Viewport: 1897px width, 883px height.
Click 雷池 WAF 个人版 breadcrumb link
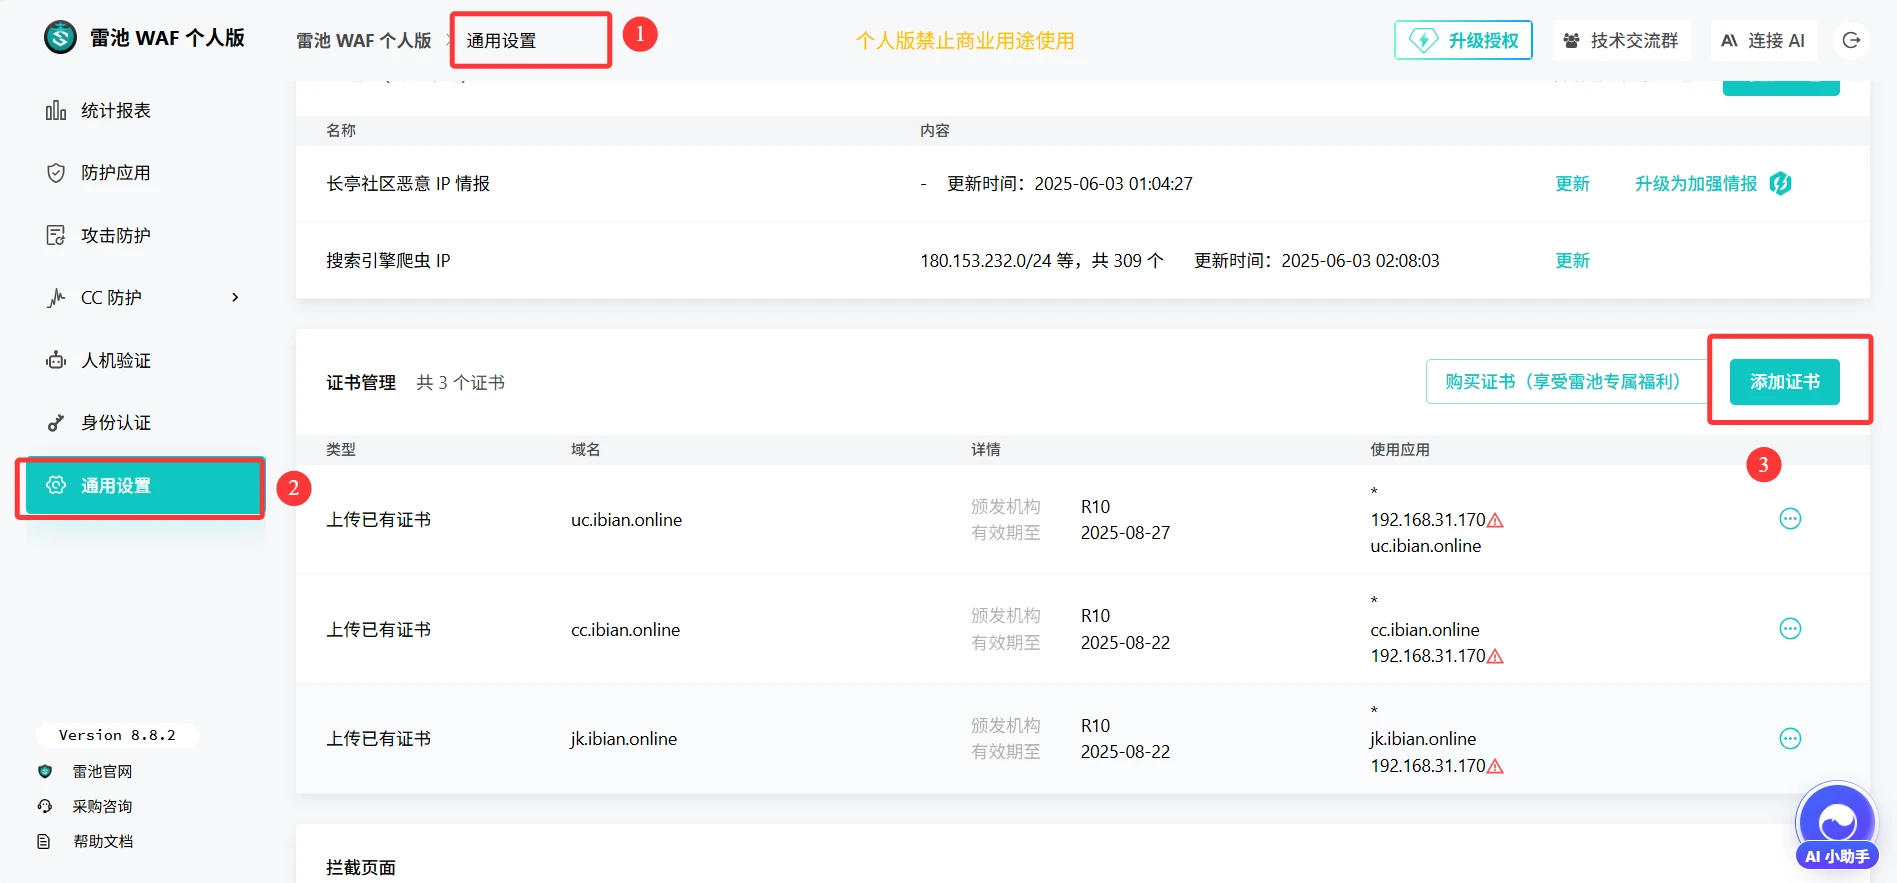click(x=364, y=41)
